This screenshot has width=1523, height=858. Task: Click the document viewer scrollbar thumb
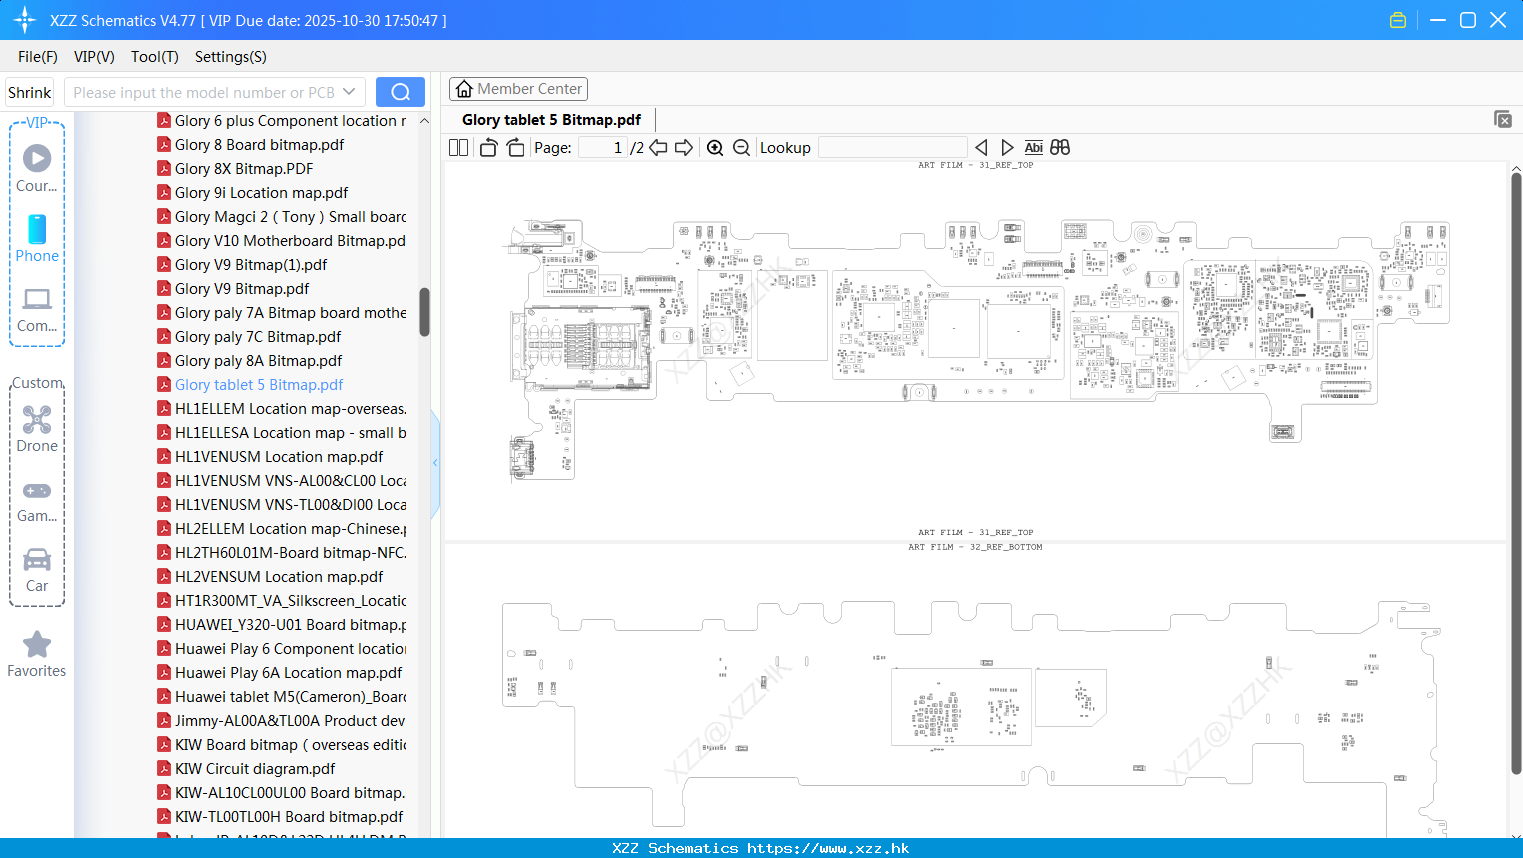point(1516,474)
